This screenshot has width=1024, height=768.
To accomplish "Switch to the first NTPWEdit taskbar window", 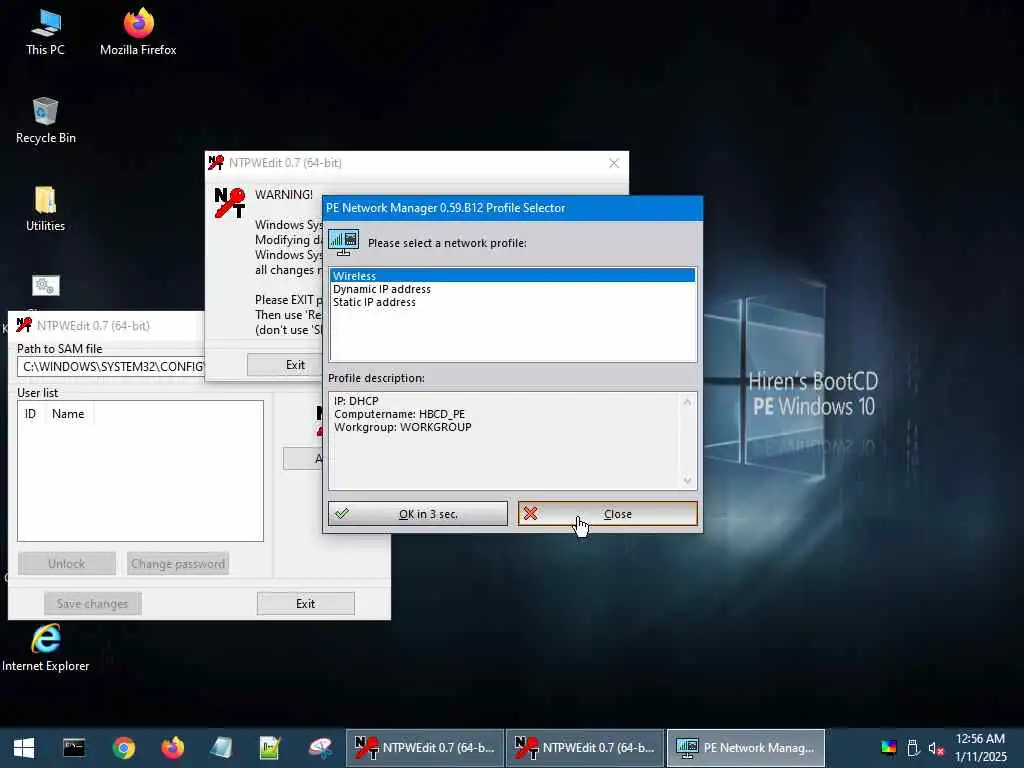I will pos(424,748).
